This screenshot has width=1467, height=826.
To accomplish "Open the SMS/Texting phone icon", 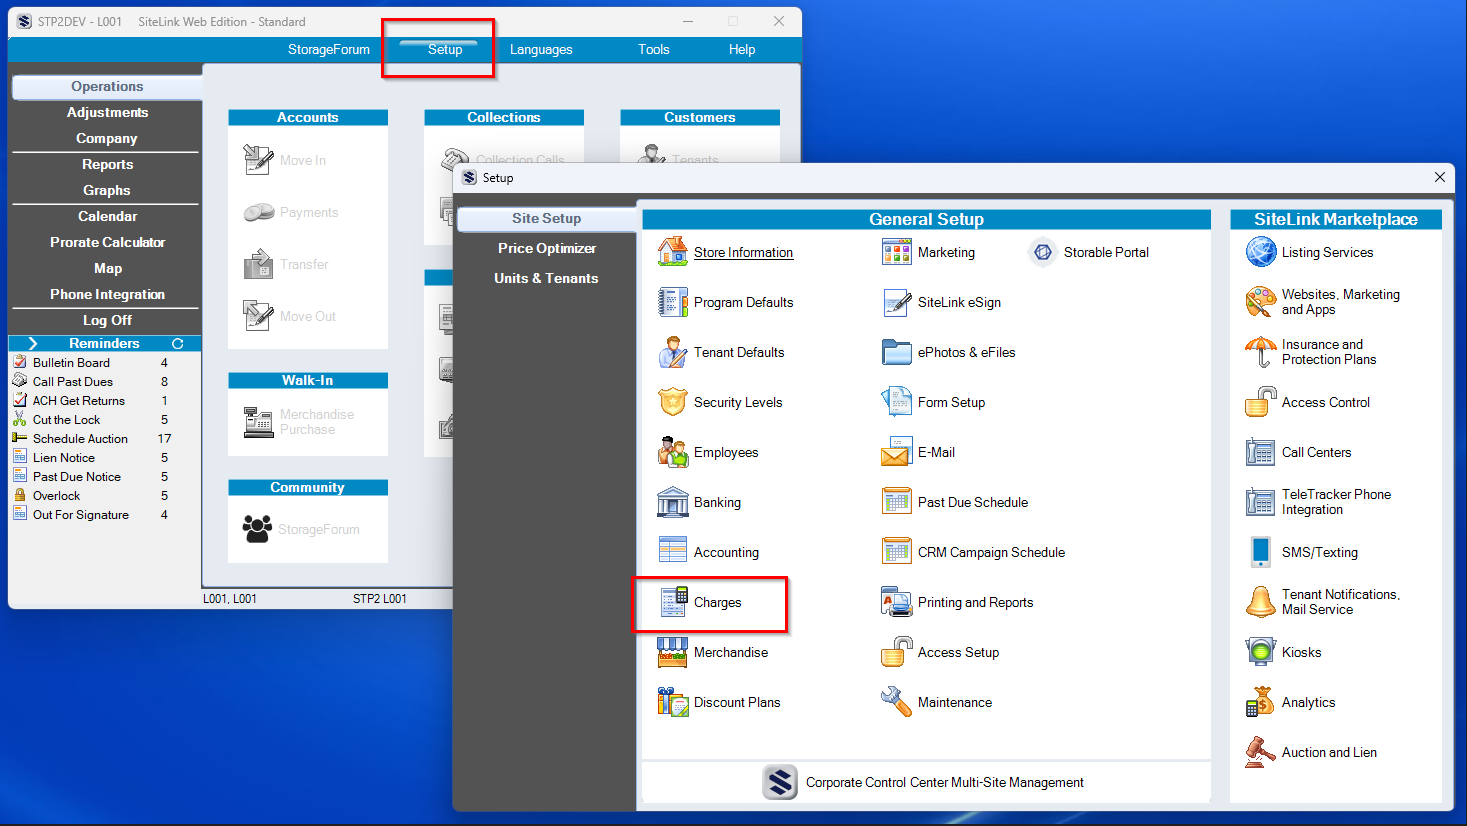I will [x=1261, y=552].
